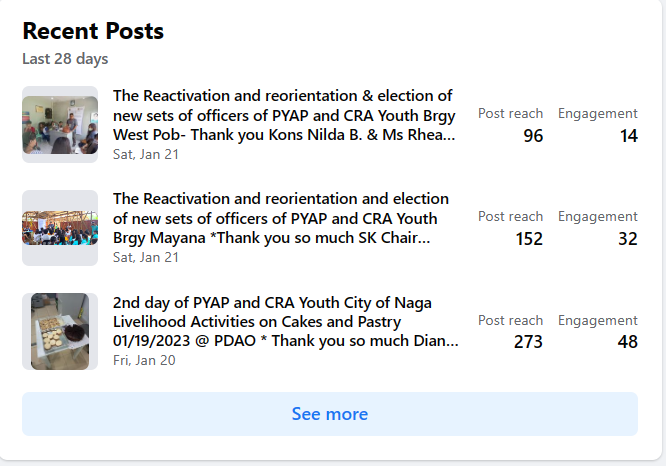Viewport: 666px width, 466px height.
Task: Select the post reach value 152
Action: [528, 239]
